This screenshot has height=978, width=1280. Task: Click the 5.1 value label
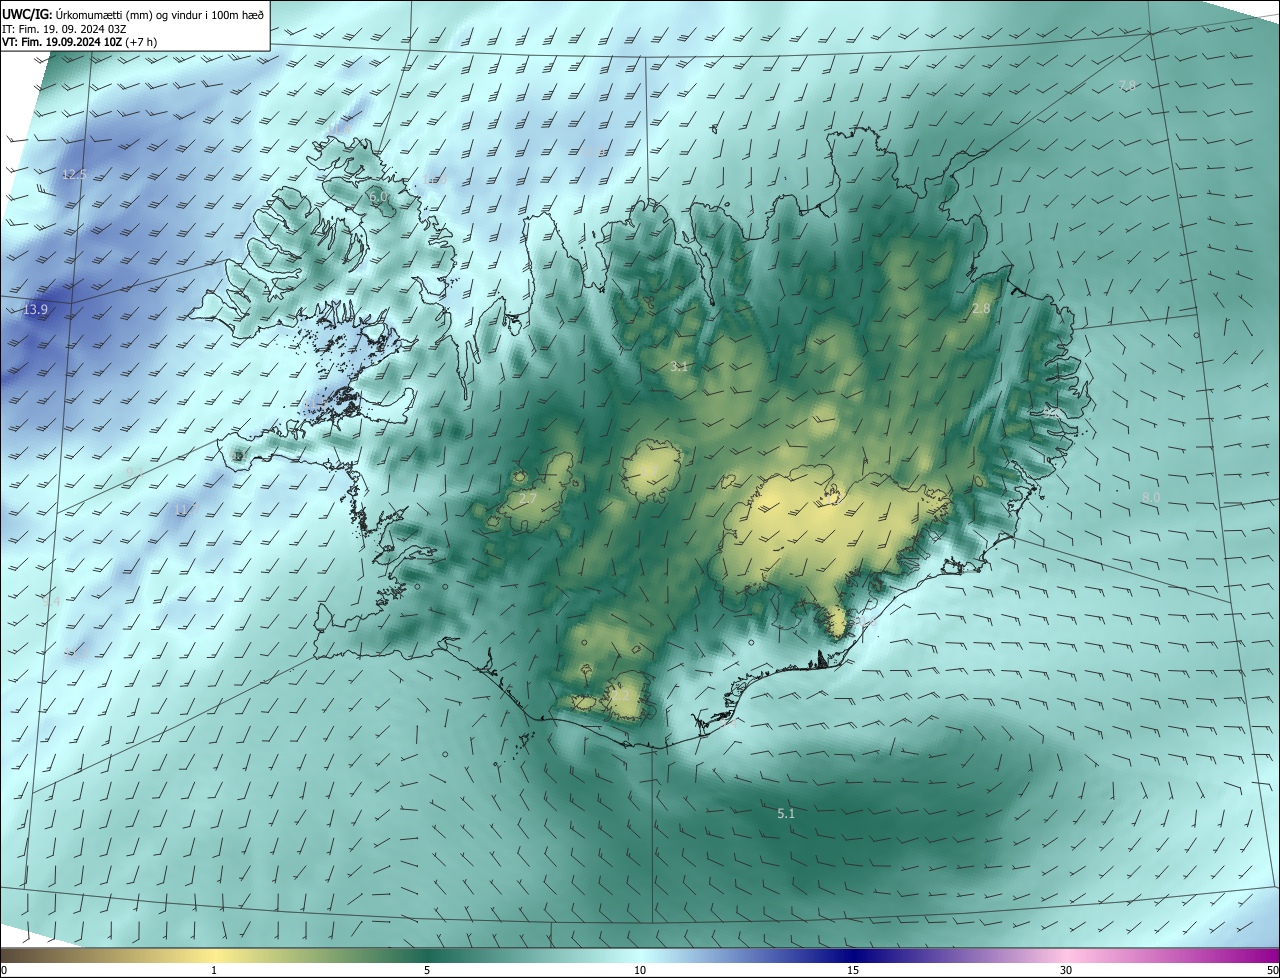tap(786, 814)
